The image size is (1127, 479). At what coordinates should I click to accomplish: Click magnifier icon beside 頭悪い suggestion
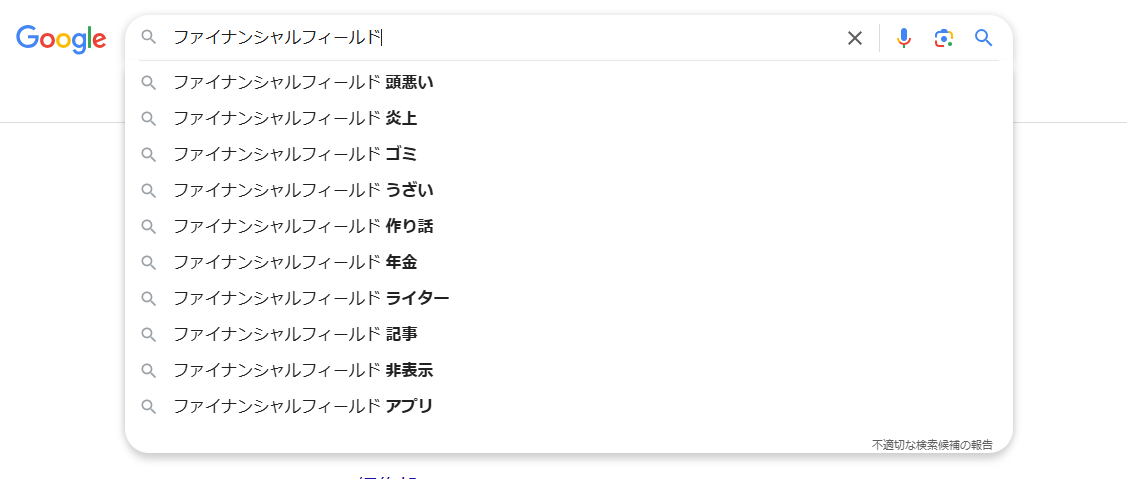[149, 82]
